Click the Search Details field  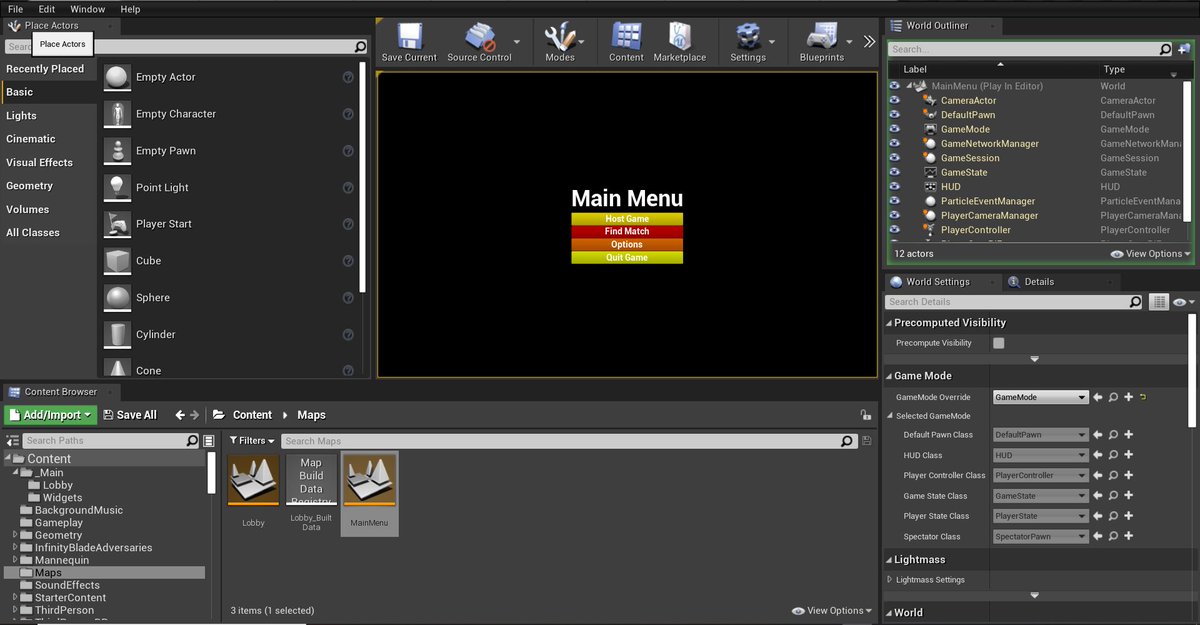coord(1015,302)
